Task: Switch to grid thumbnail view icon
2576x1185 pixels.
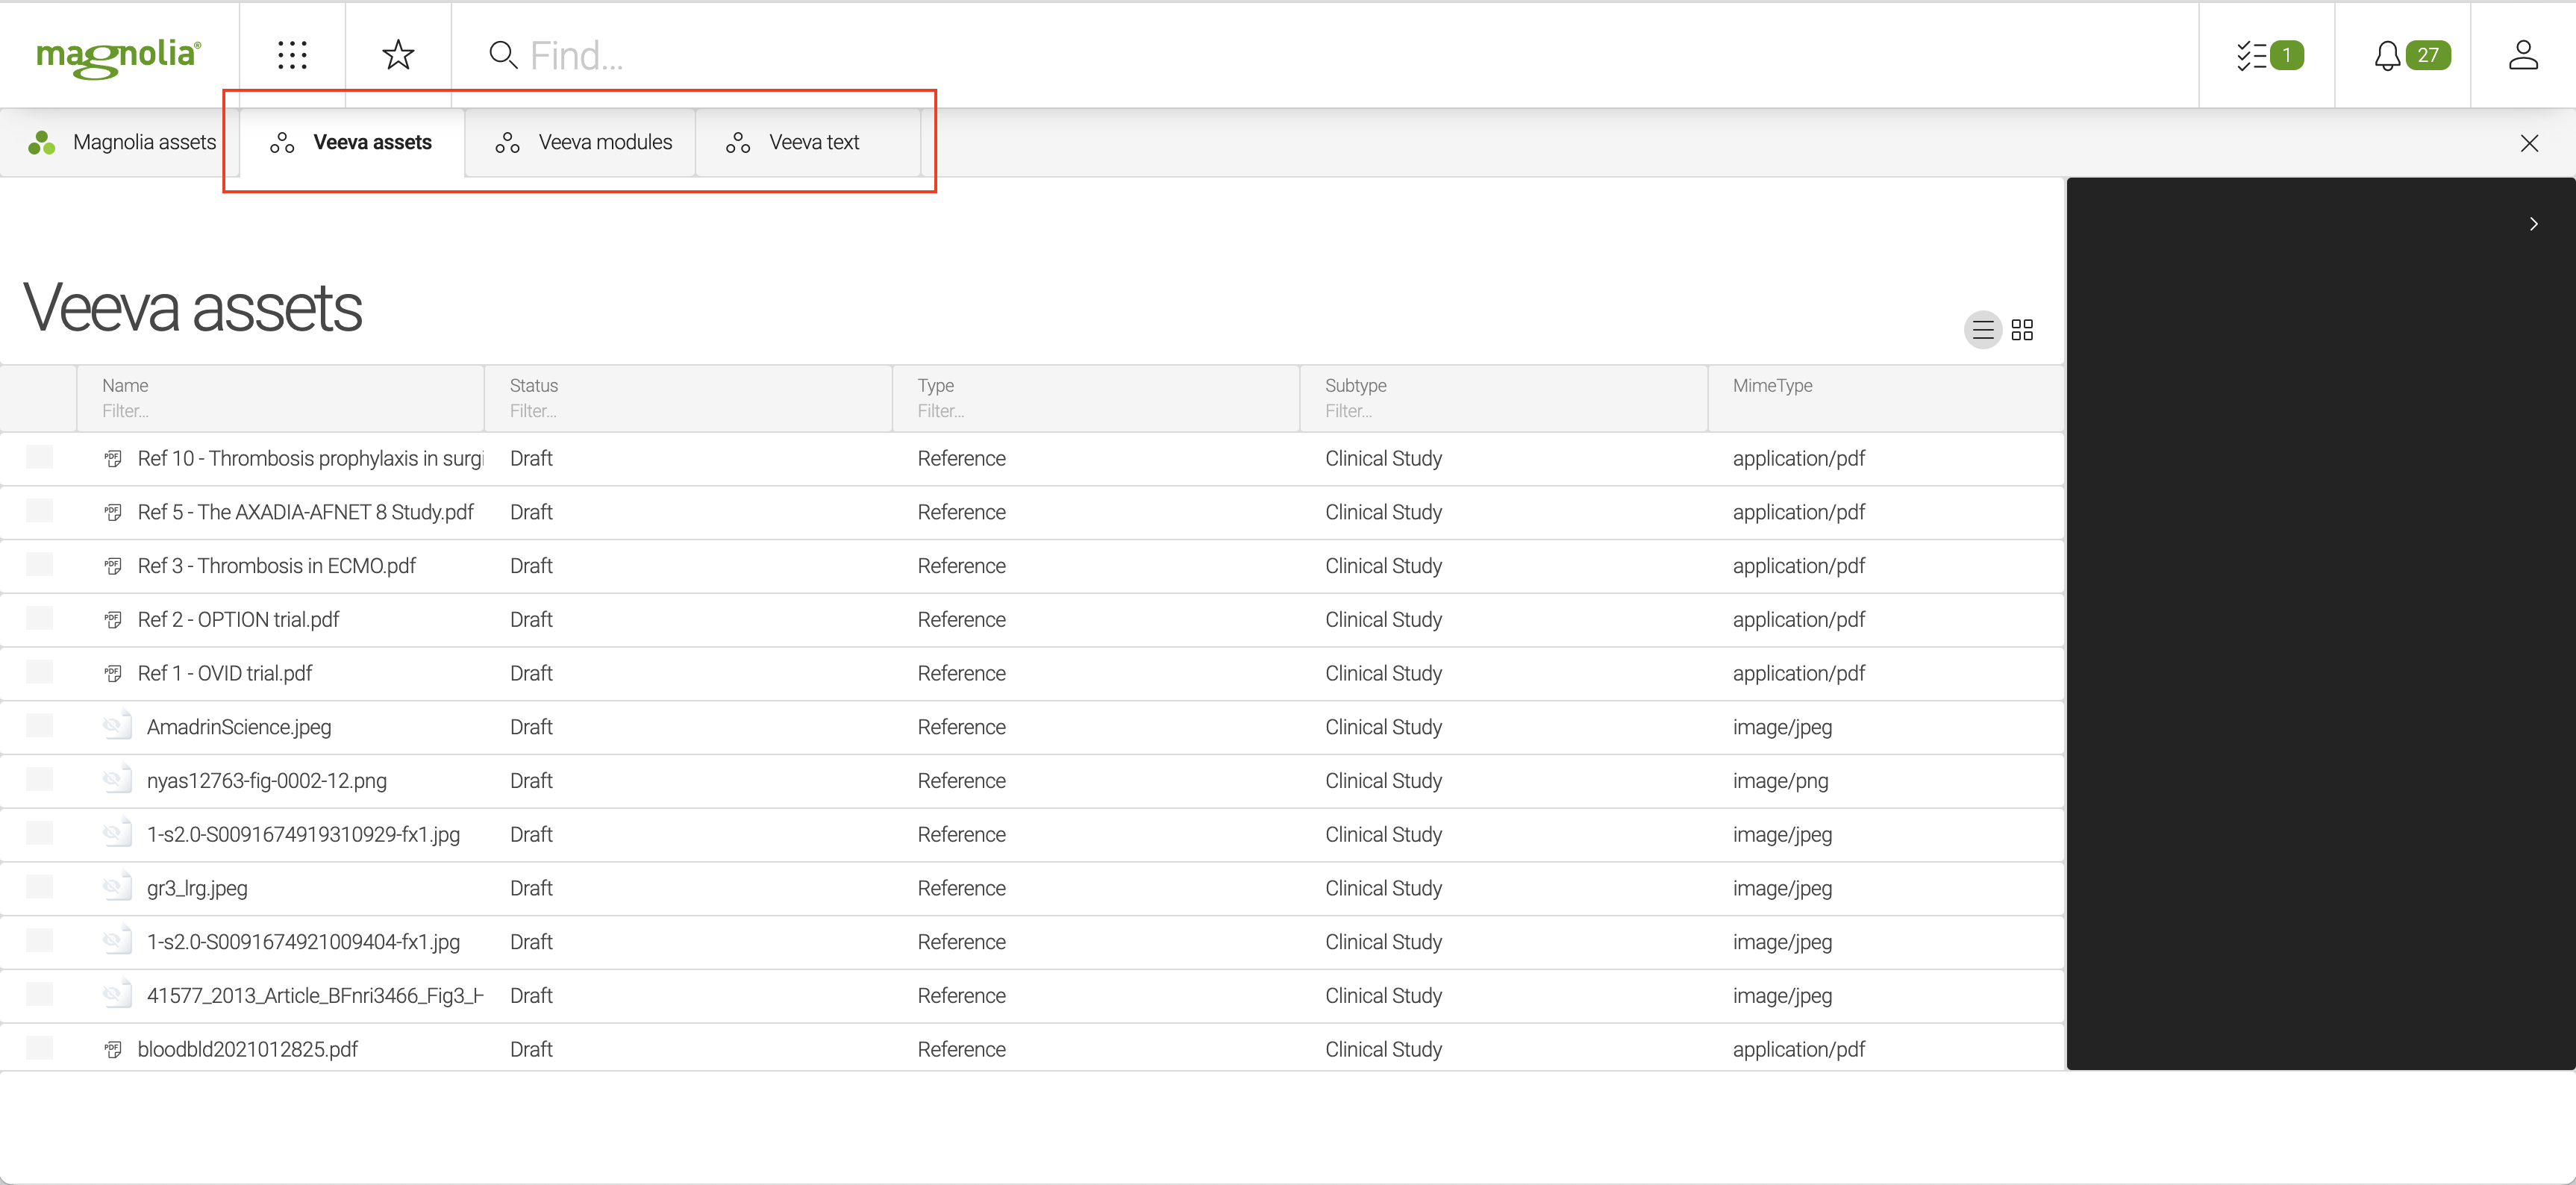Action: click(x=2022, y=330)
